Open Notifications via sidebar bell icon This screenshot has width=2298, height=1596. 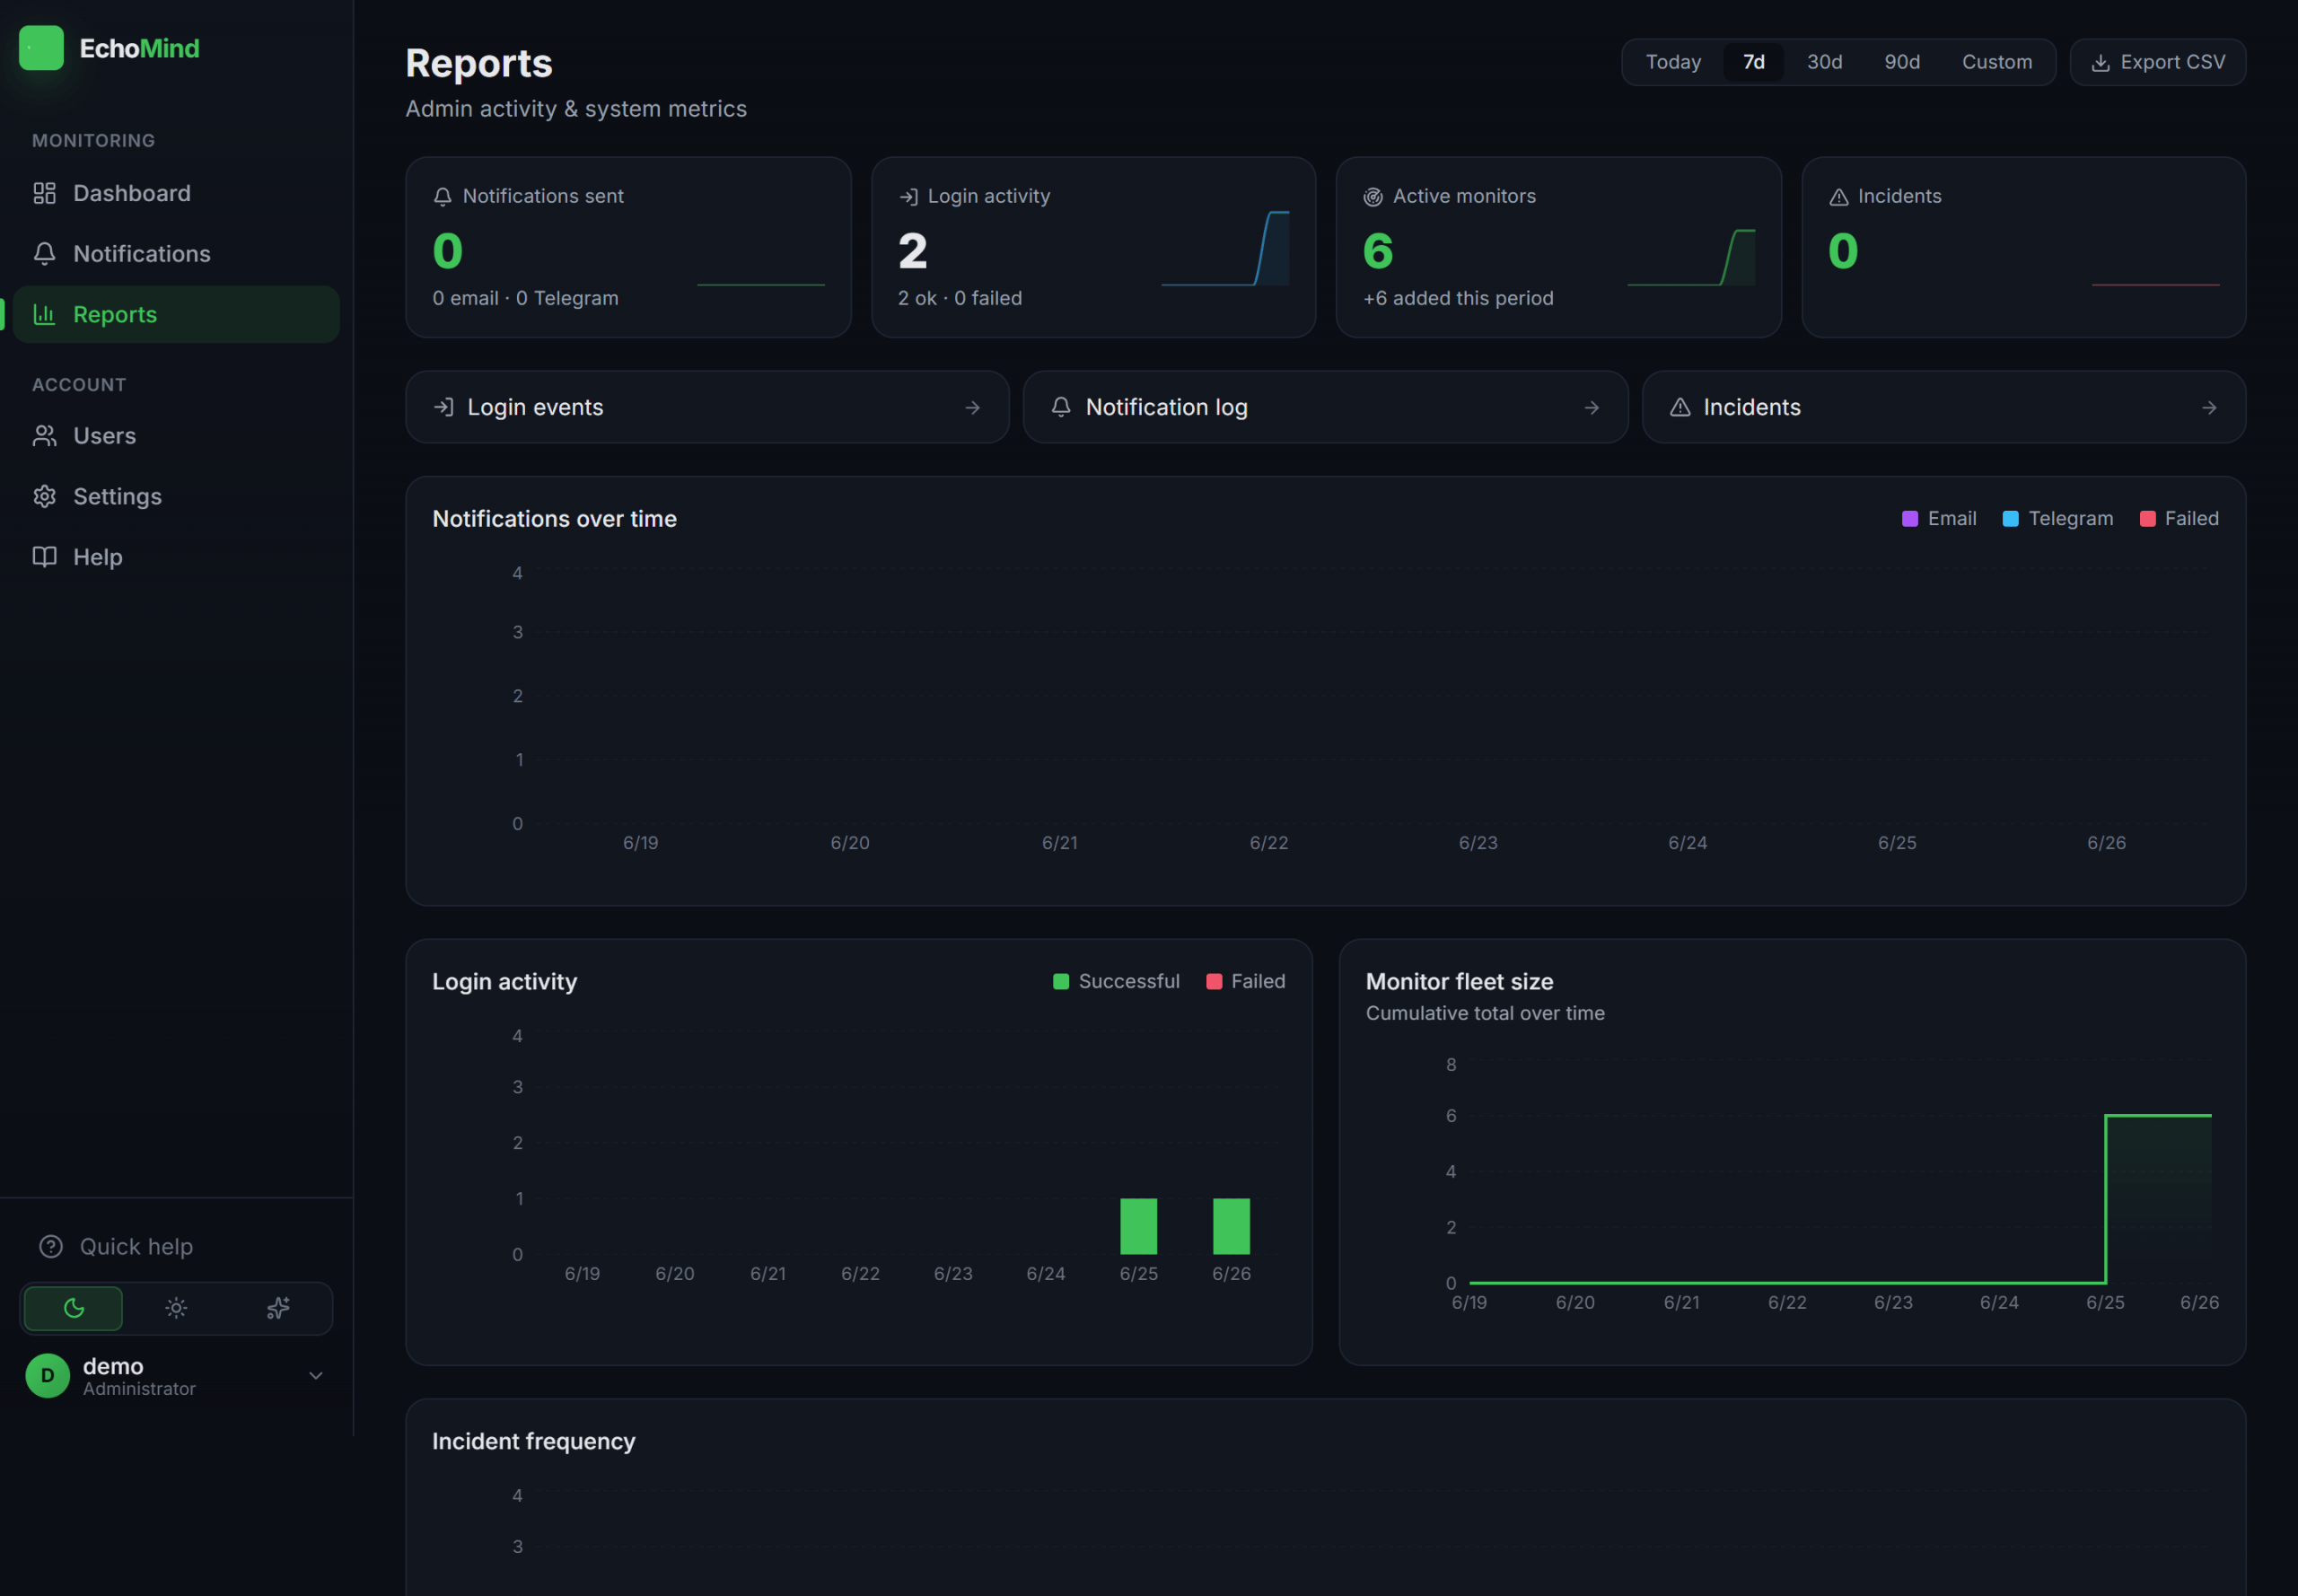[x=44, y=254]
